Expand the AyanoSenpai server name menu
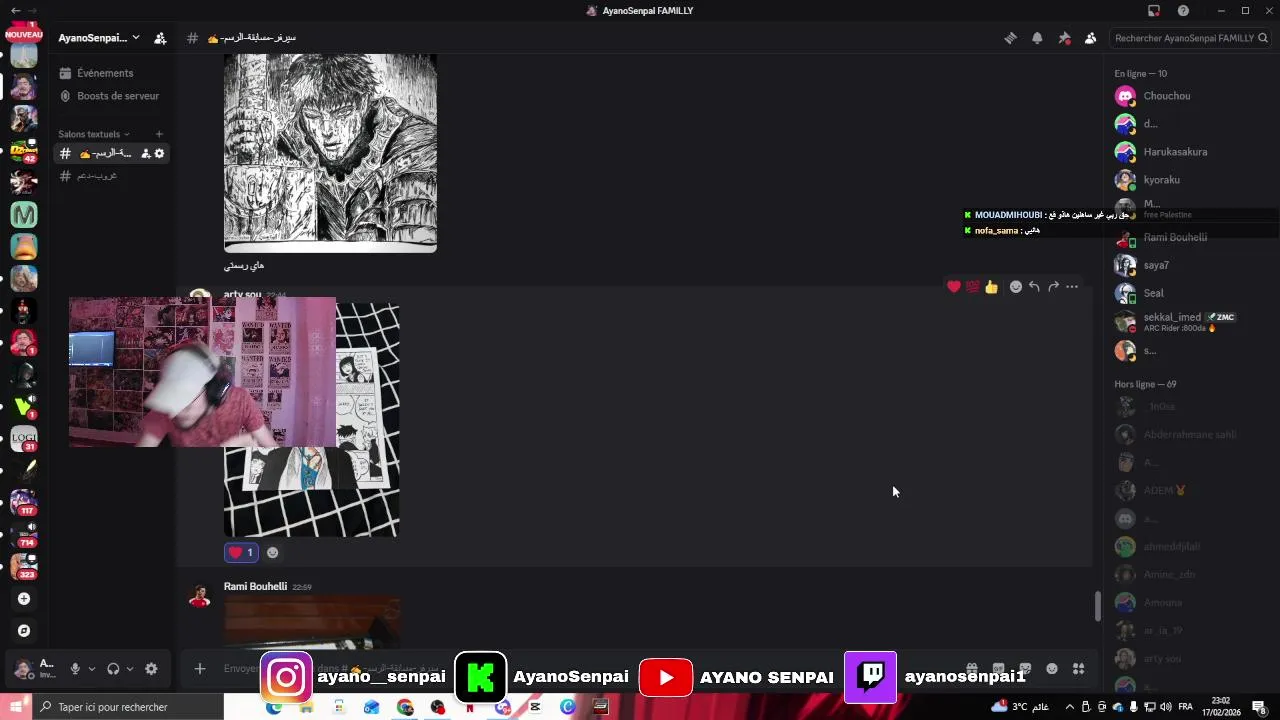Viewport: 1280px width, 720px height. point(99,38)
